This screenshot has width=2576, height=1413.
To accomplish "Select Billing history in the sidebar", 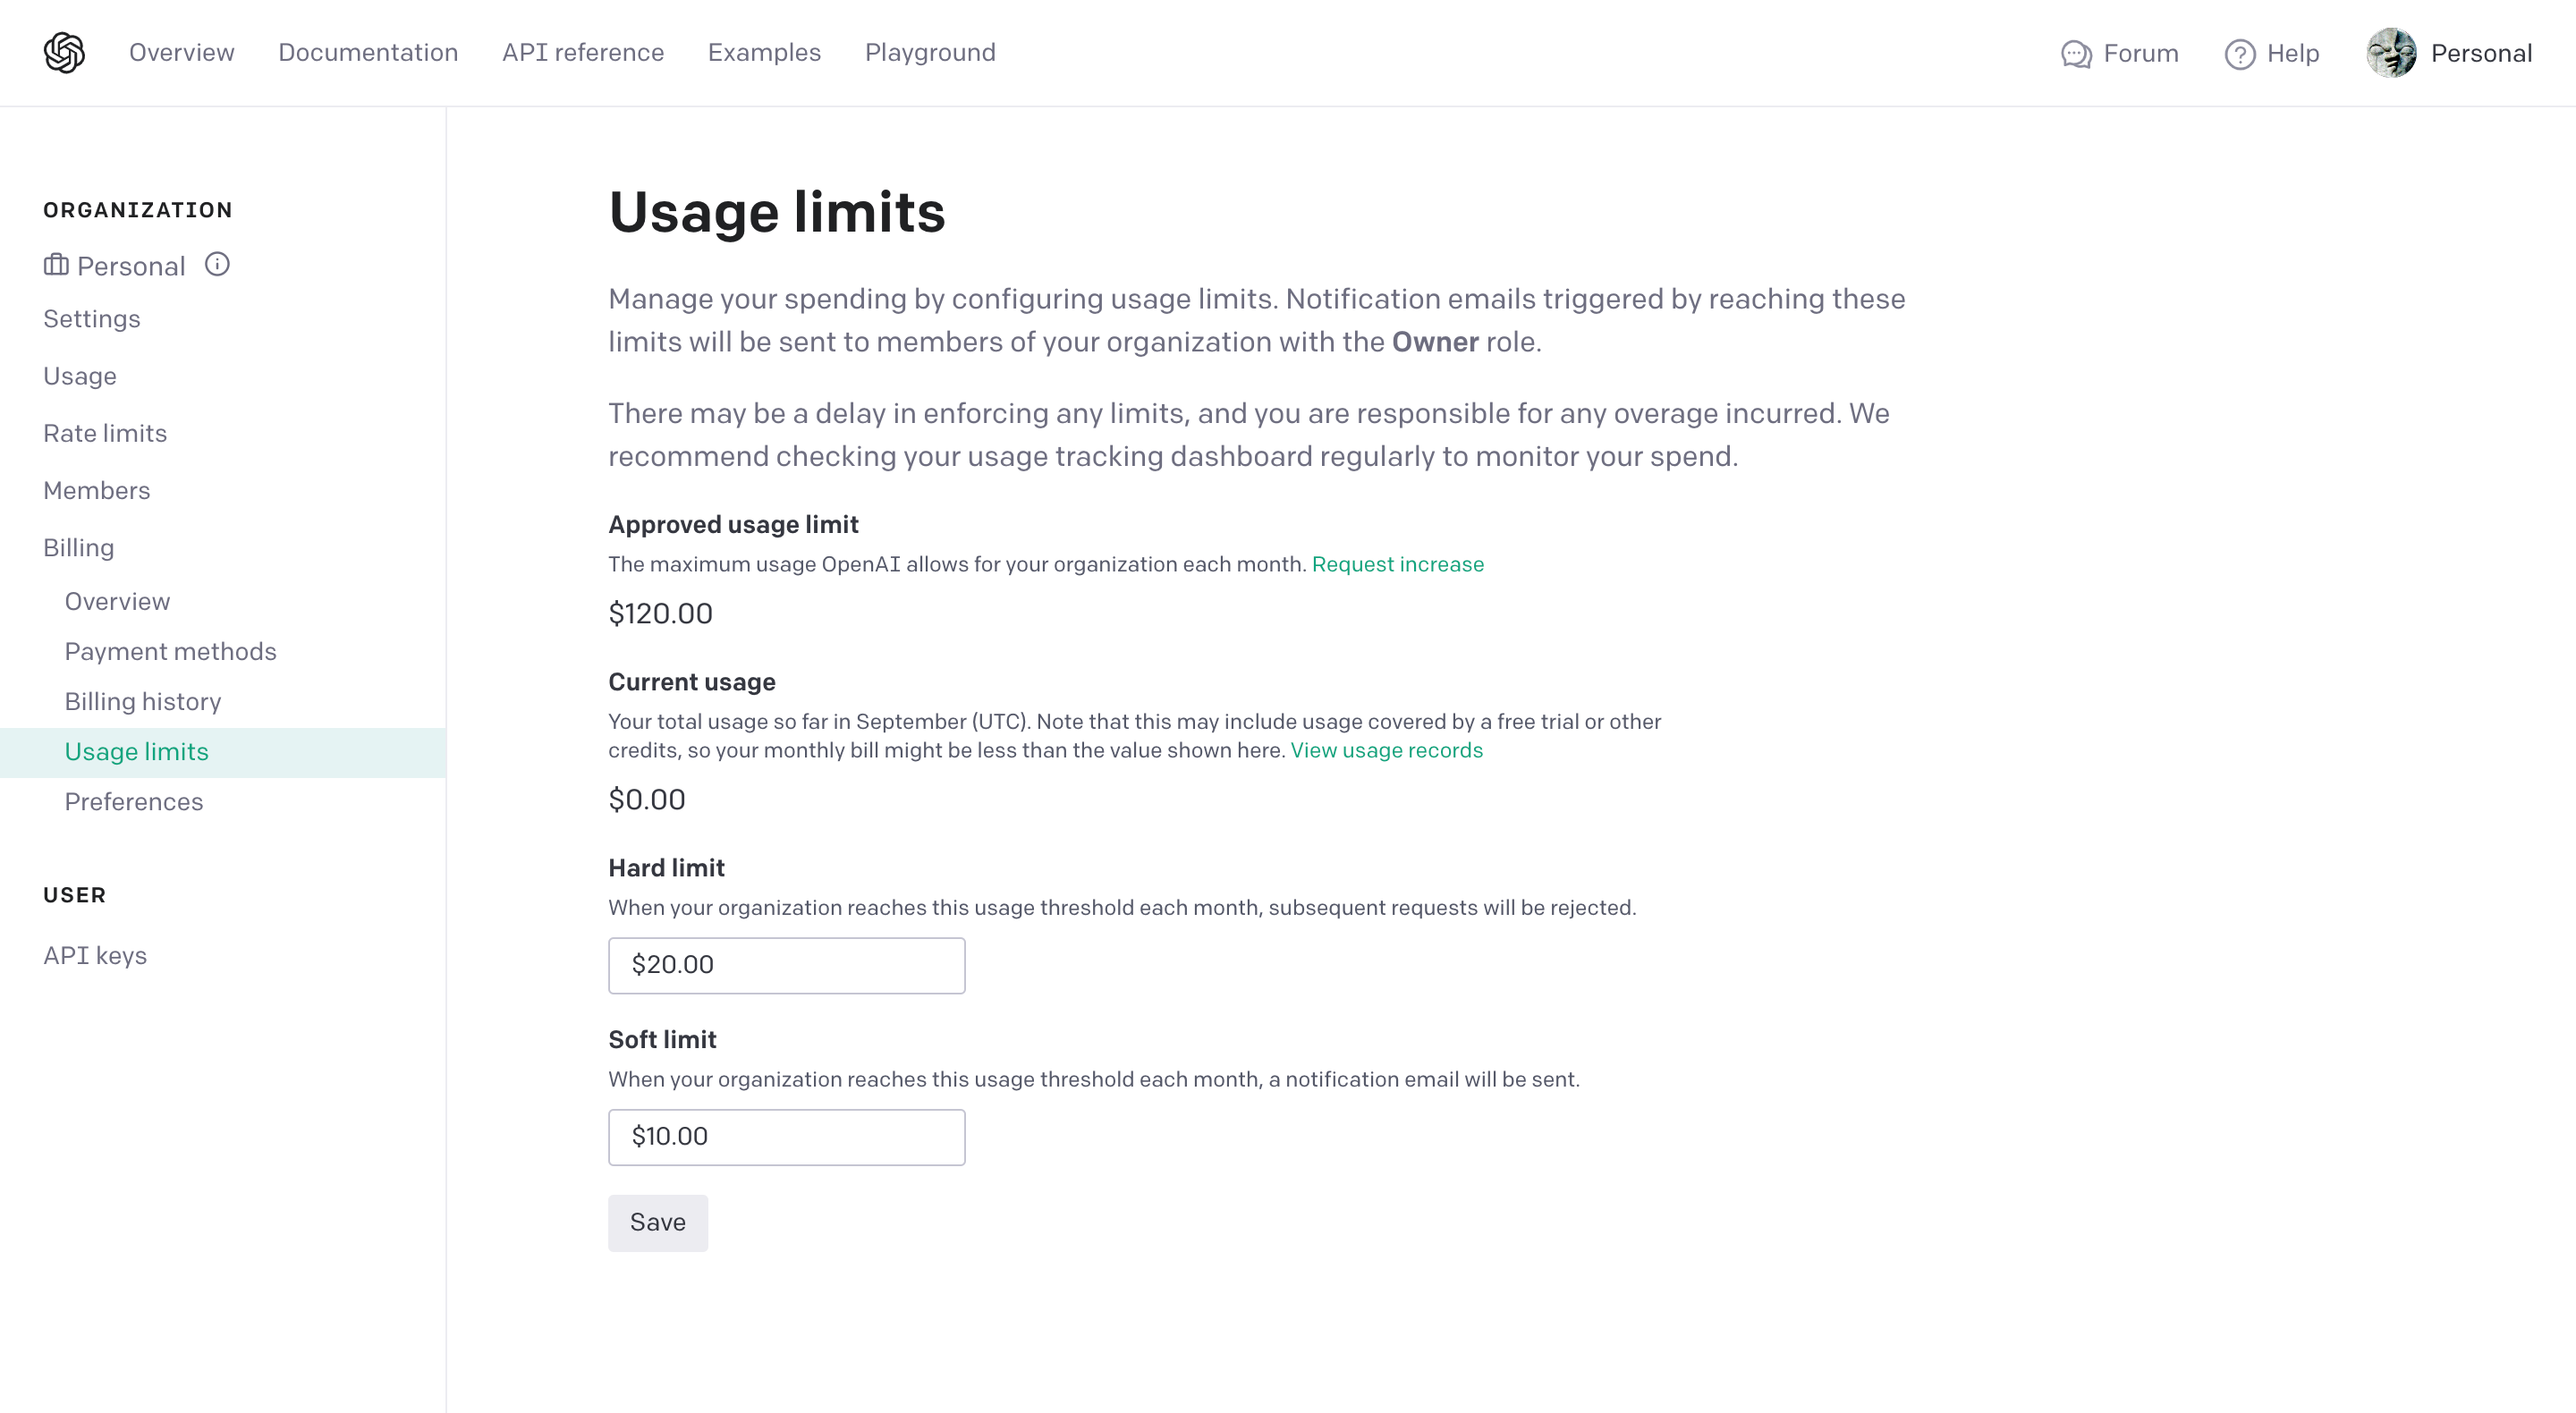I will coord(143,702).
